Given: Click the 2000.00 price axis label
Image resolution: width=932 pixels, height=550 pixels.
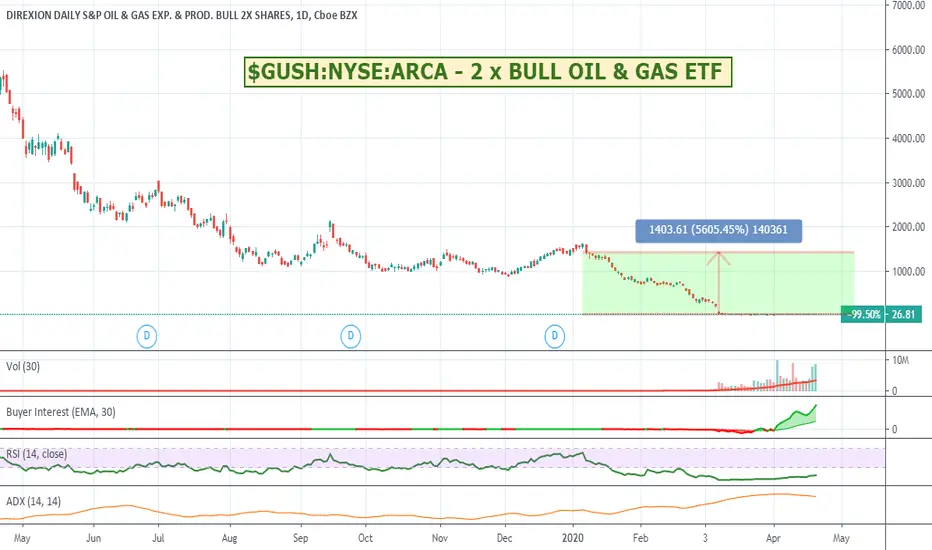Looking at the screenshot, I should coord(908,227).
